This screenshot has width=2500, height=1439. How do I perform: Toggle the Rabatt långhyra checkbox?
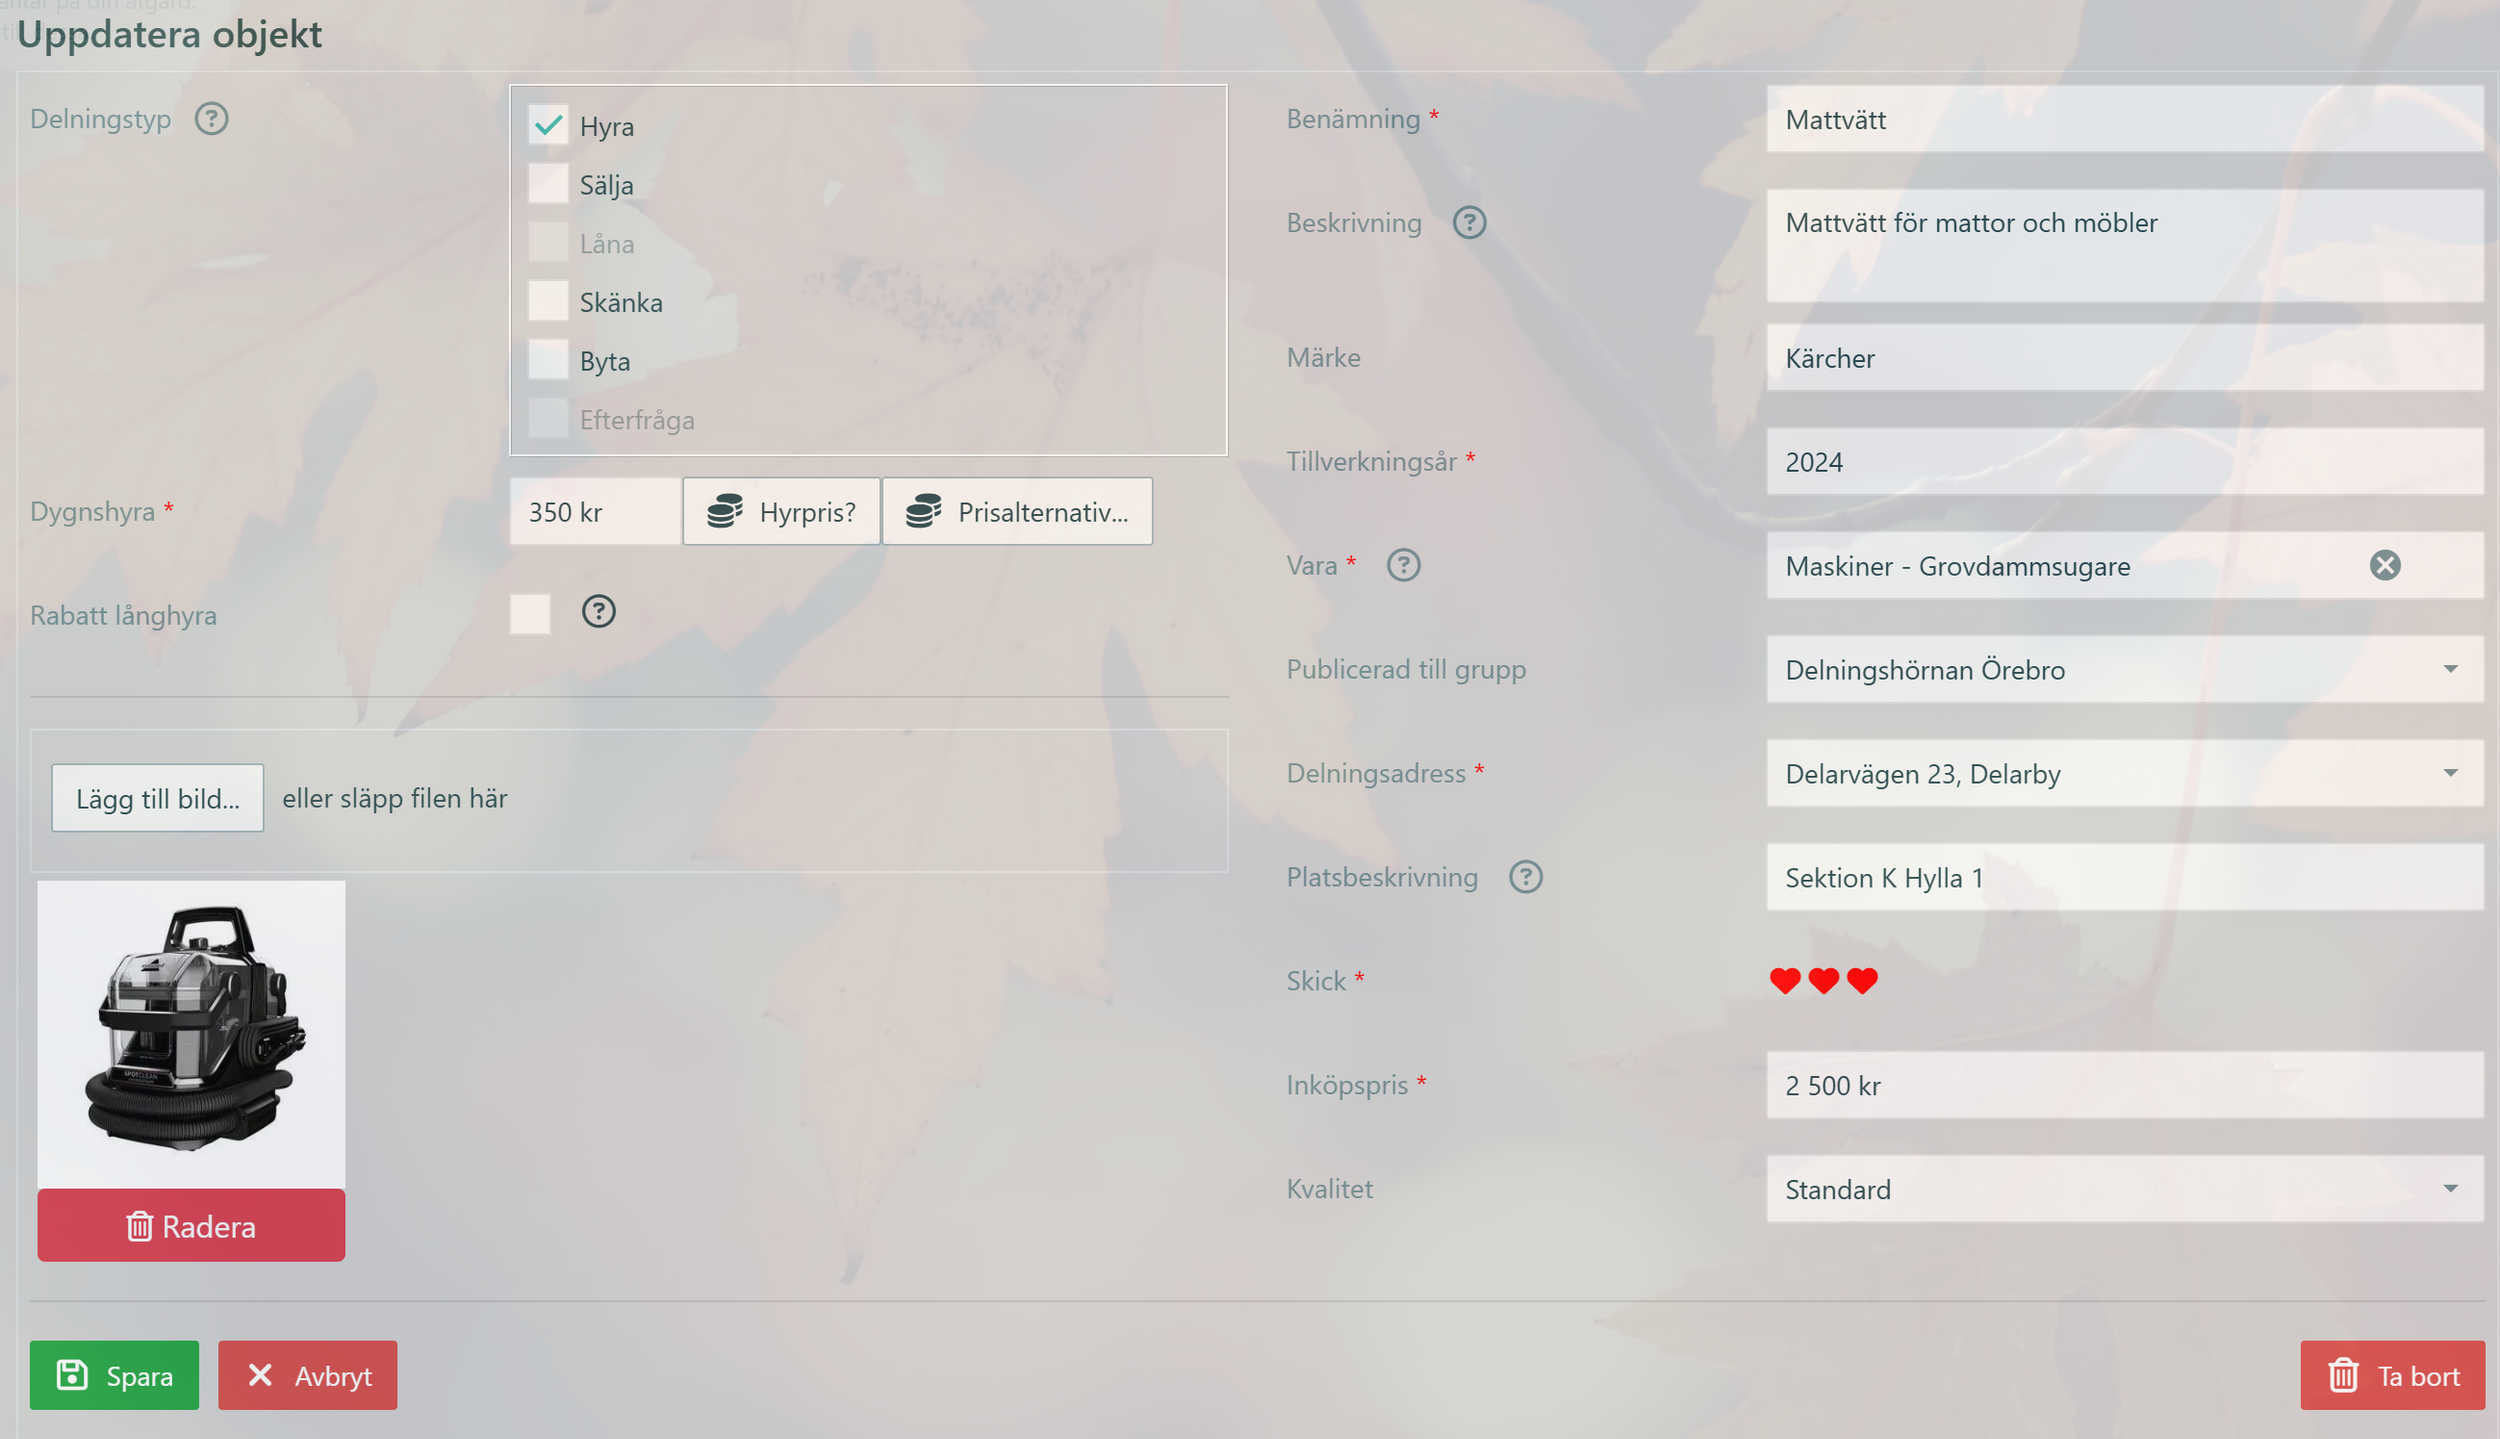(530, 614)
